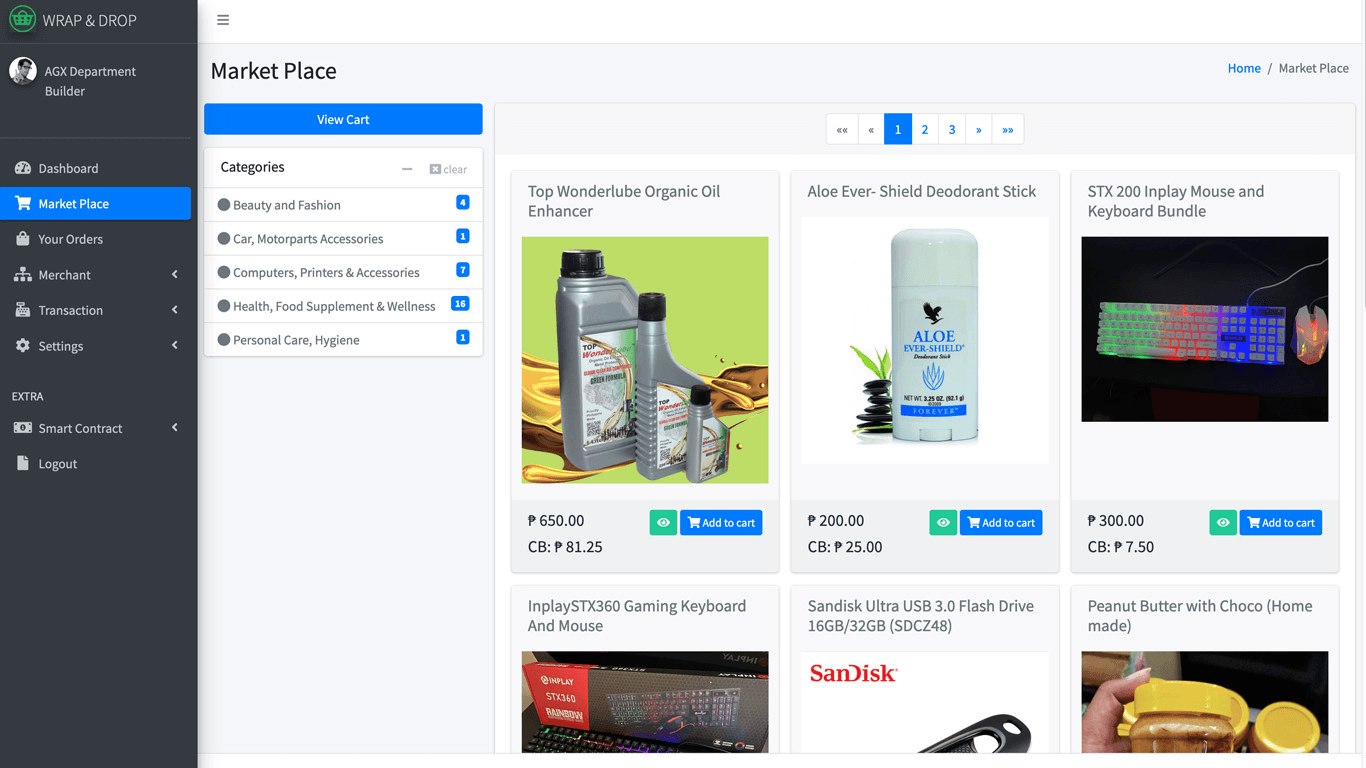Open Your Orders in the sidebar
This screenshot has width=1366, height=768.
(x=70, y=239)
